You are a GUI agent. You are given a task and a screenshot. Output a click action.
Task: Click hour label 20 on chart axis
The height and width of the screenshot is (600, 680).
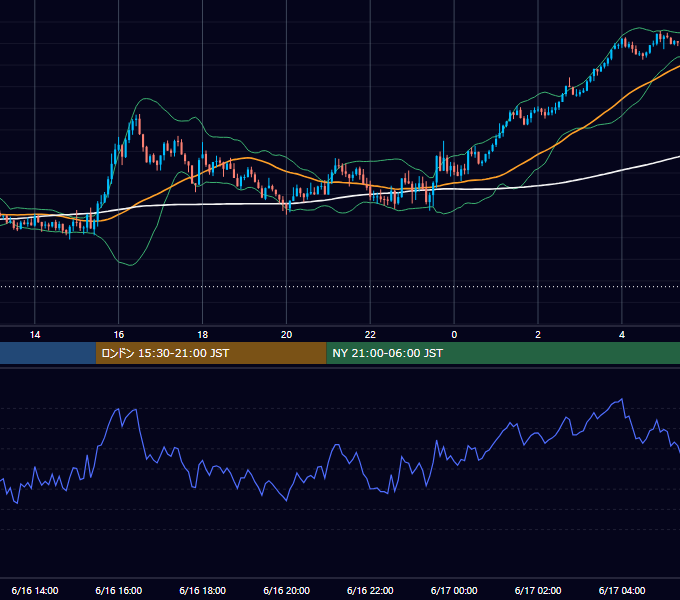286,335
